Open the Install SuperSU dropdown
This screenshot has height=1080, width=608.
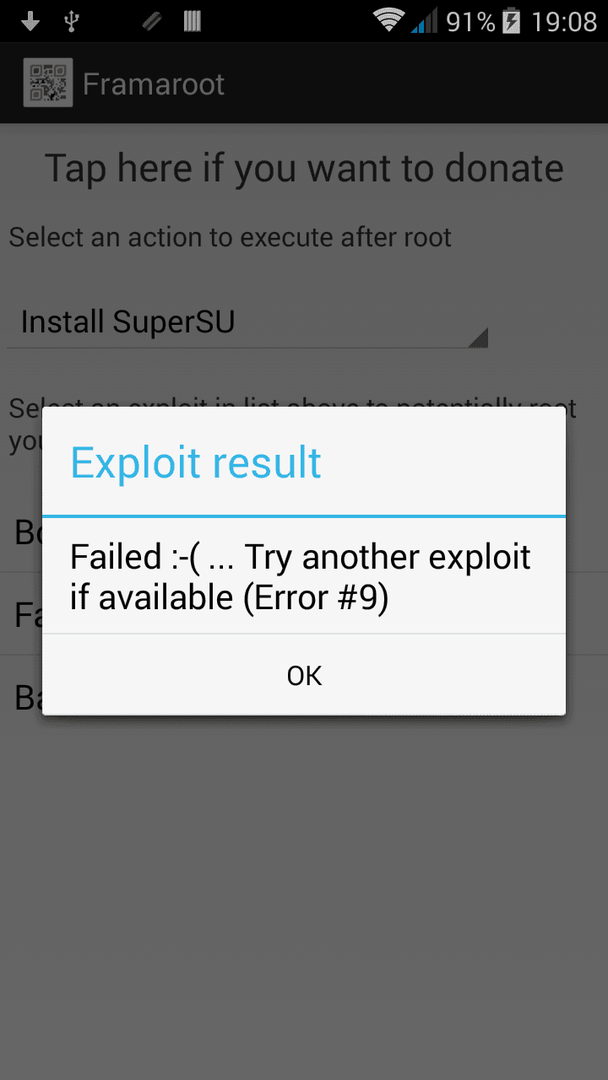click(x=247, y=322)
